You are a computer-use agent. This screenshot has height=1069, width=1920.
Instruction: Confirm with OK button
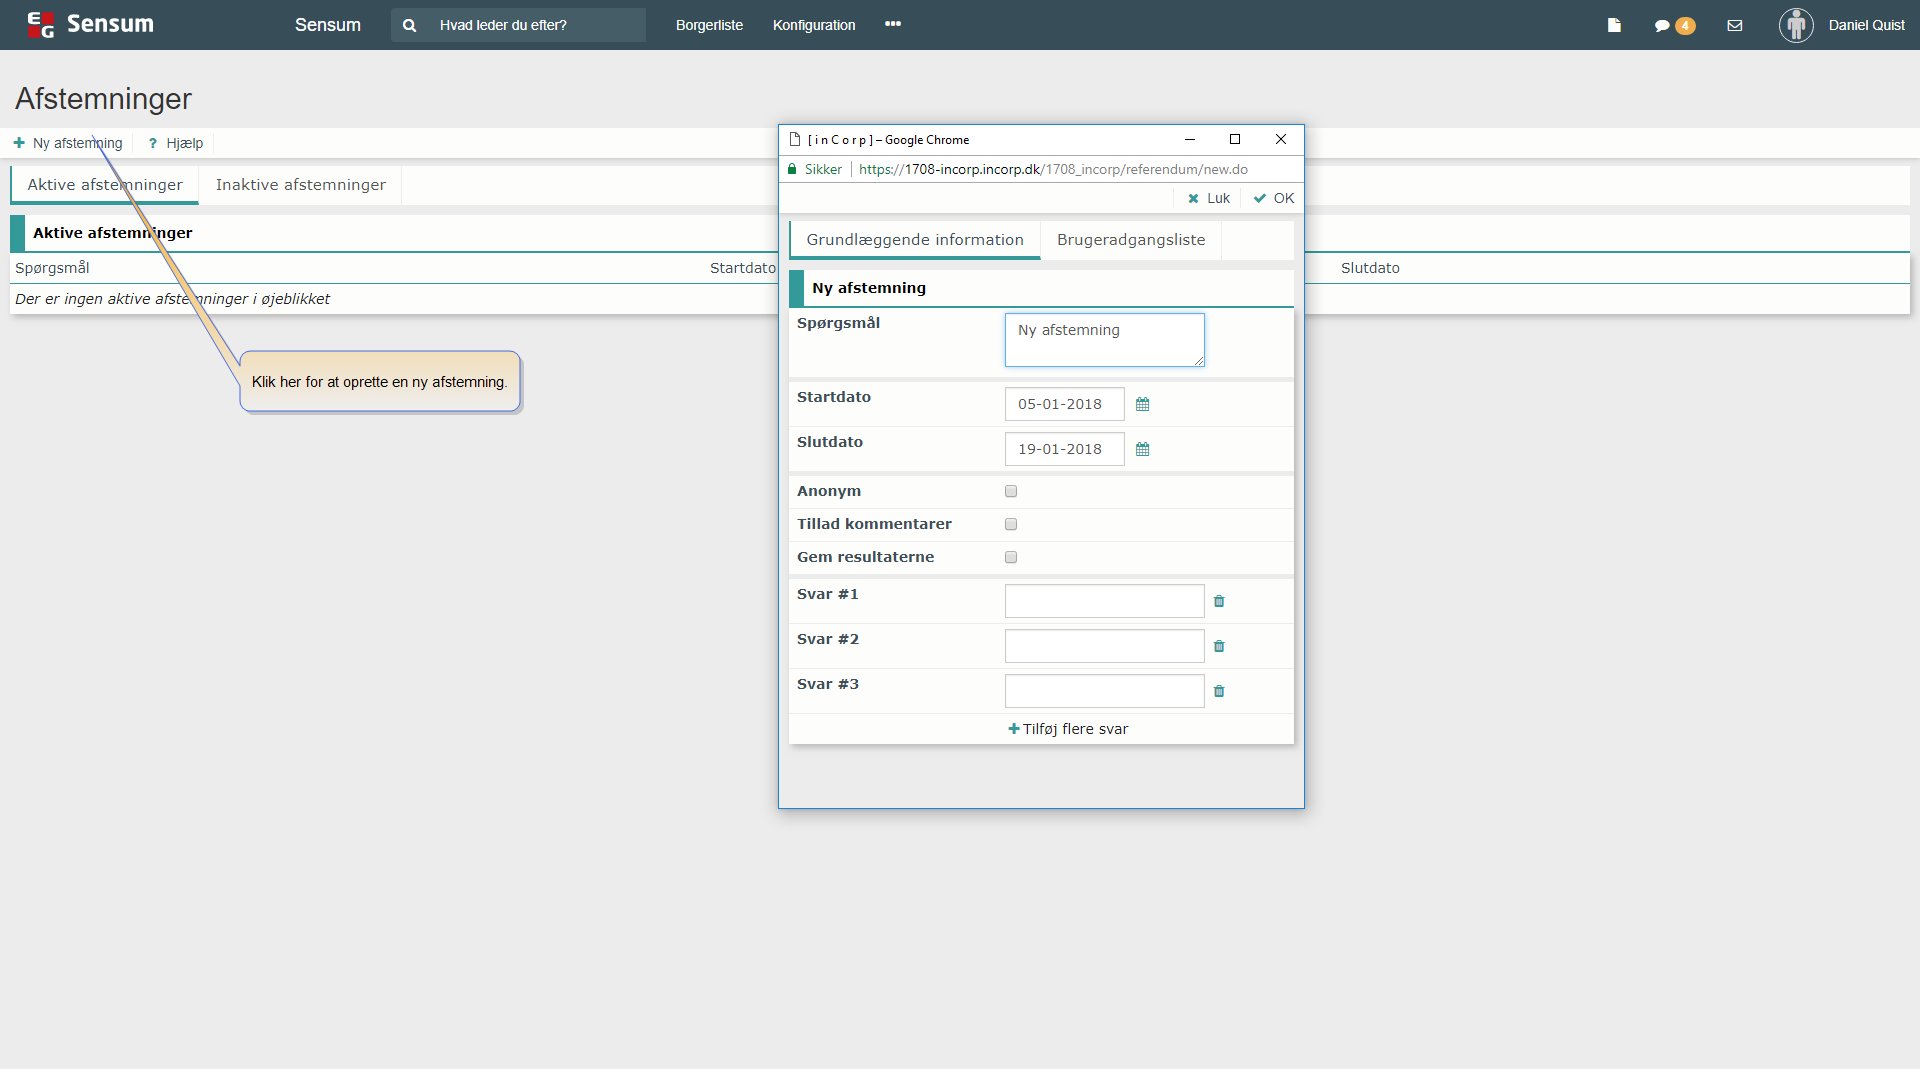[1274, 198]
